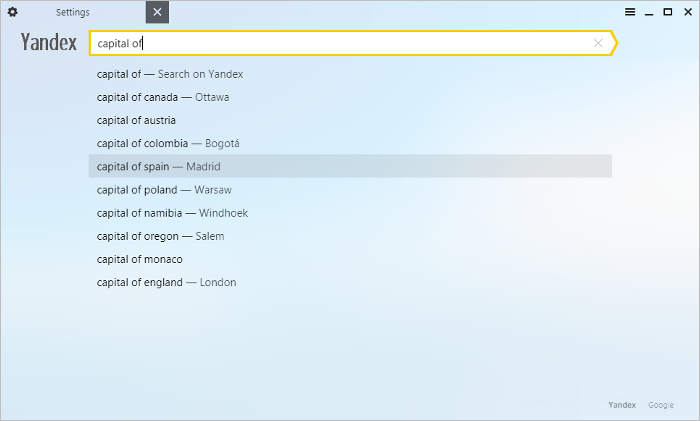Select 'capital of colombia — Bogotá' suggestion
Image resolution: width=700 pixels, height=421 pixels.
(x=350, y=143)
